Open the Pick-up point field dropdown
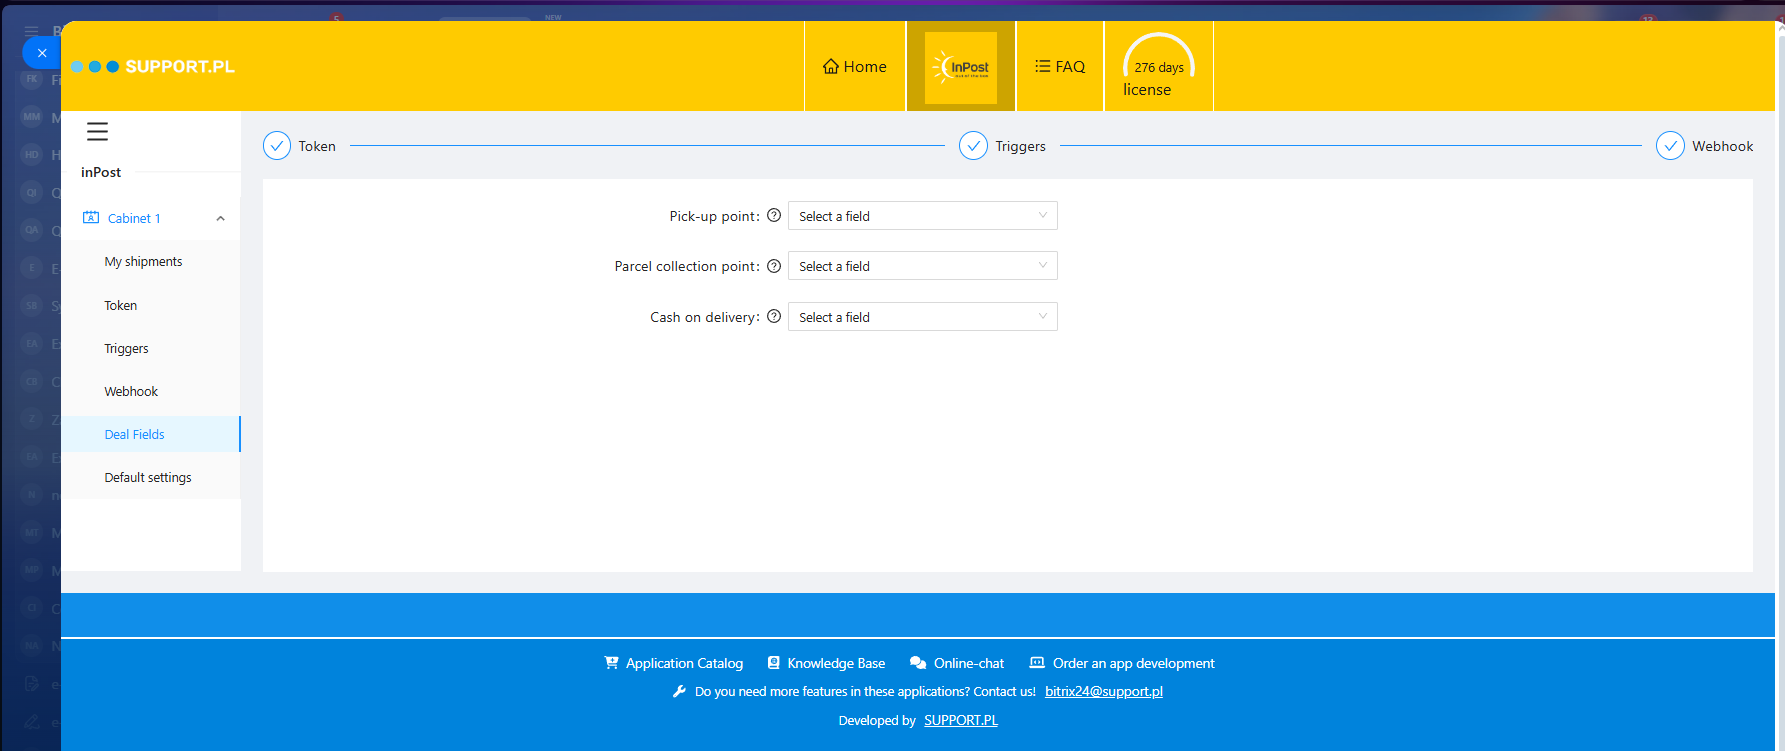This screenshot has height=751, width=1785. (922, 216)
